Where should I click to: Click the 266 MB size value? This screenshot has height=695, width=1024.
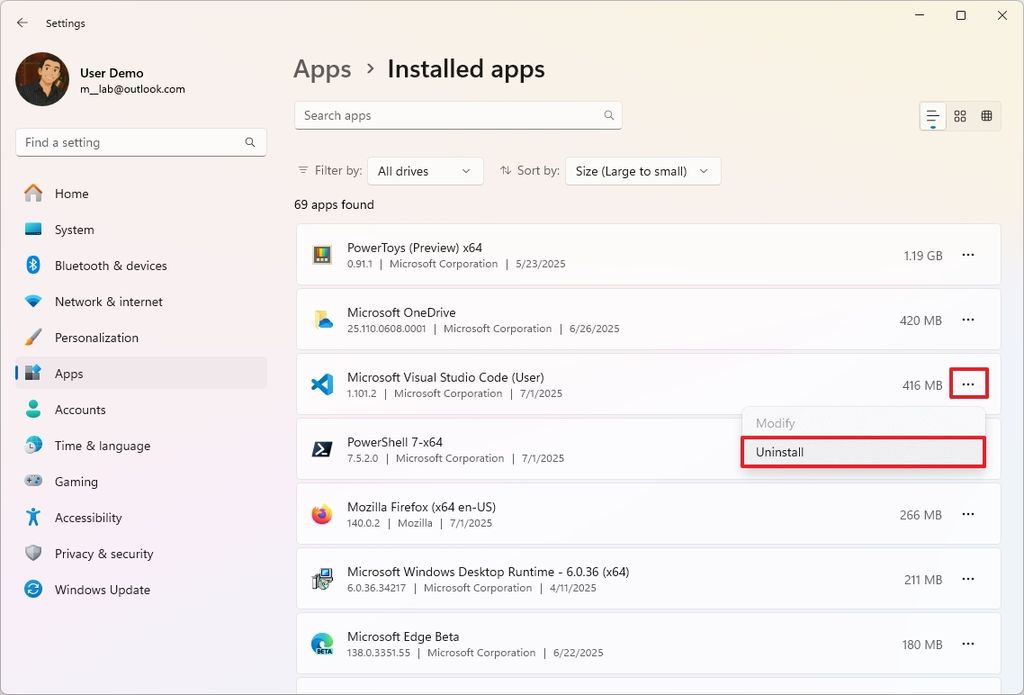pyautogui.click(x=921, y=515)
